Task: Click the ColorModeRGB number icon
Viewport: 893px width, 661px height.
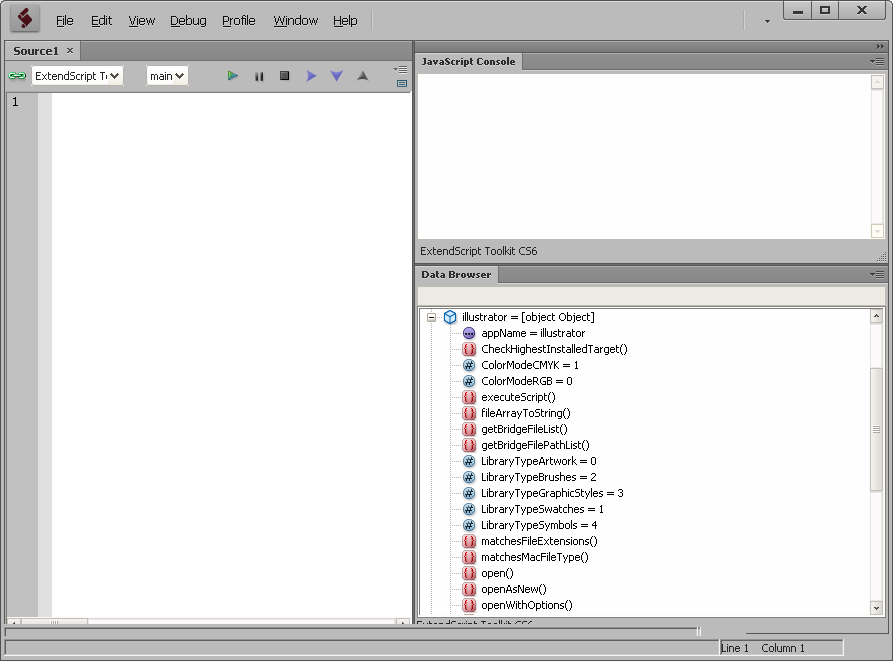Action: [469, 381]
